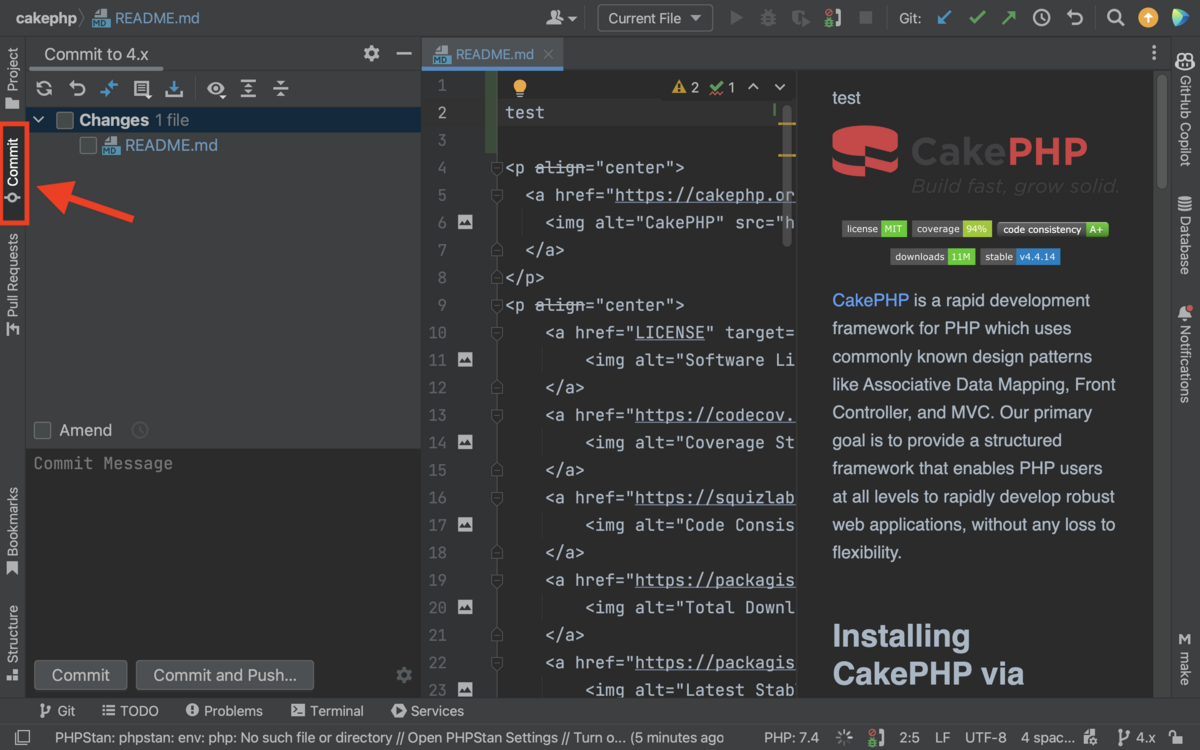Open the Bookmarks side tab
1200x750 pixels.
click(12, 531)
